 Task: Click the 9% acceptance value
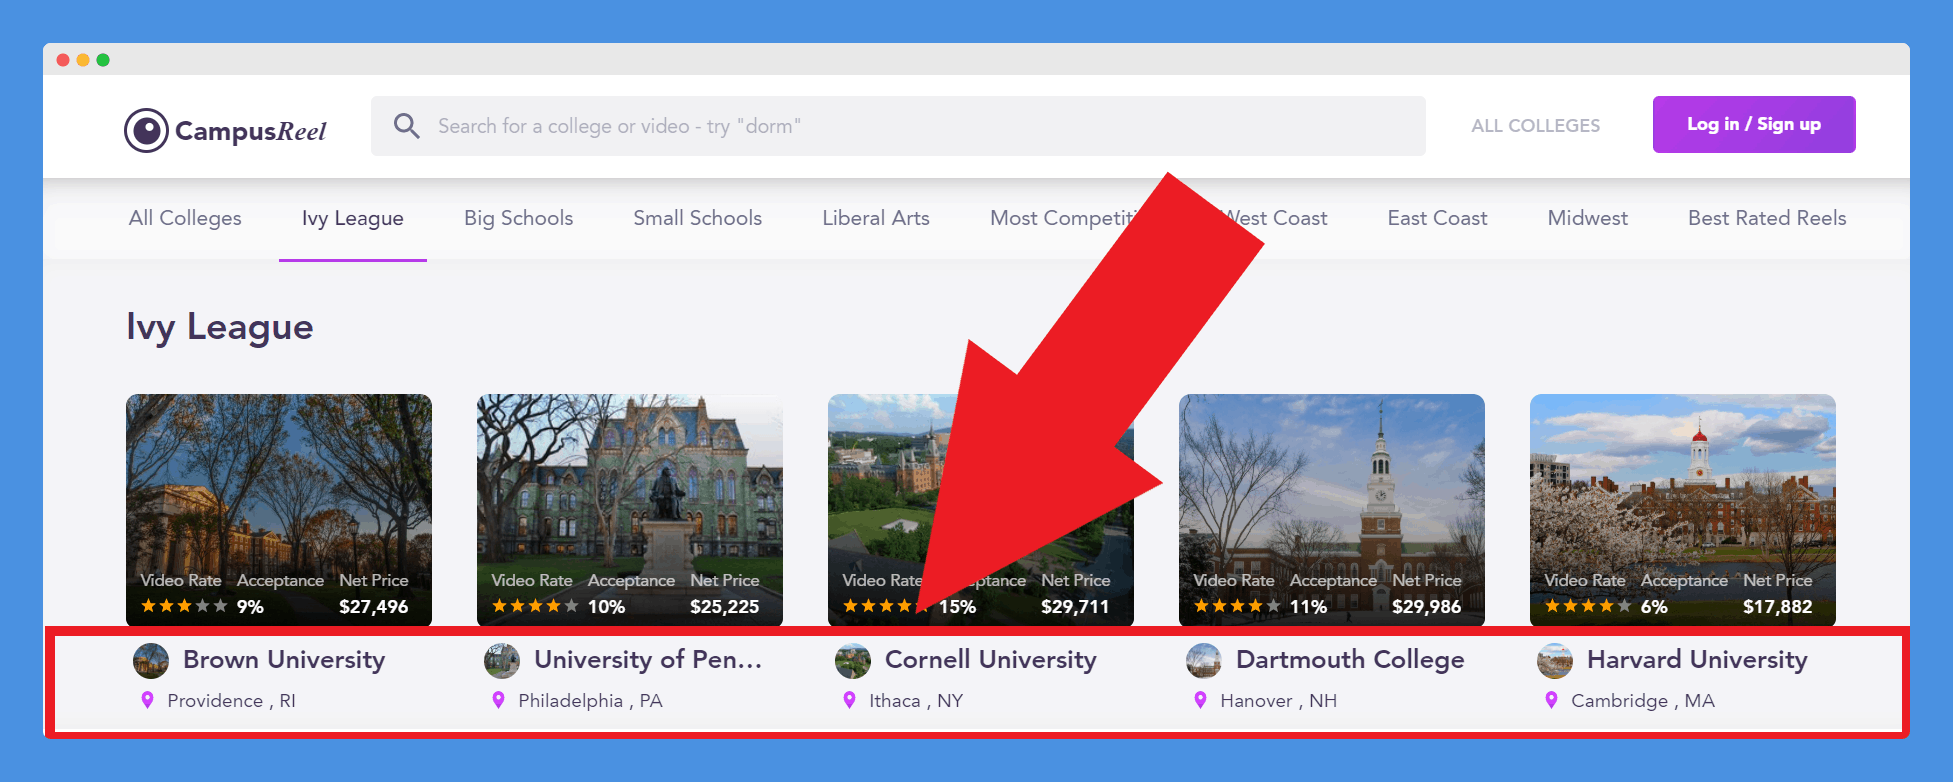coord(250,606)
